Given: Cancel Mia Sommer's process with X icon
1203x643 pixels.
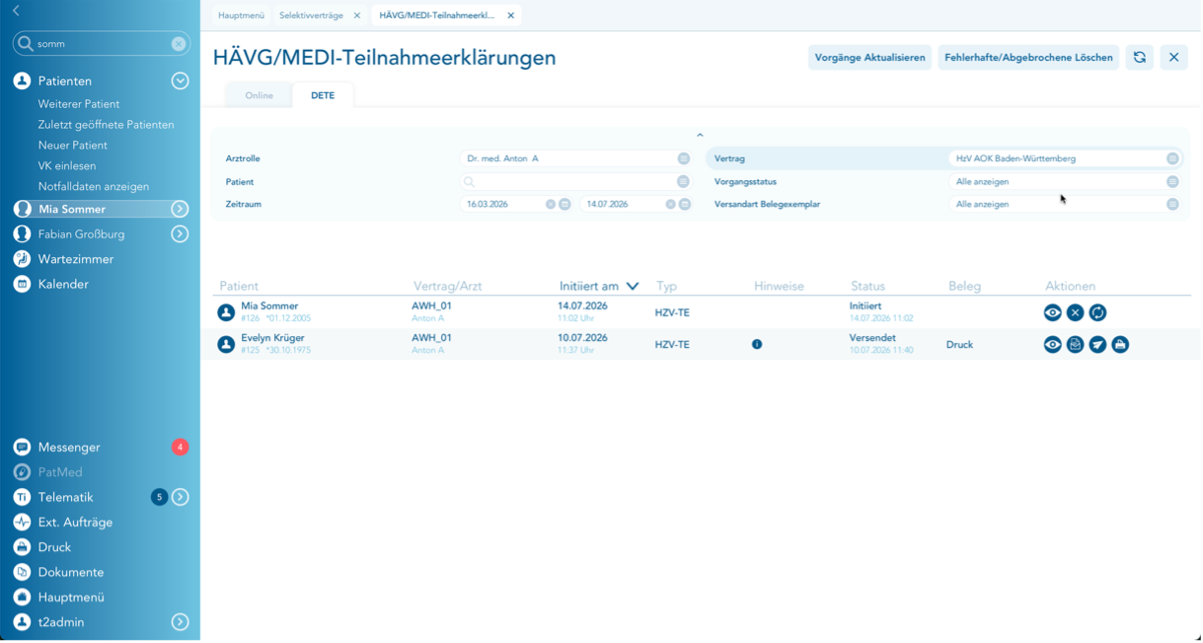Looking at the screenshot, I should (x=1075, y=313).
